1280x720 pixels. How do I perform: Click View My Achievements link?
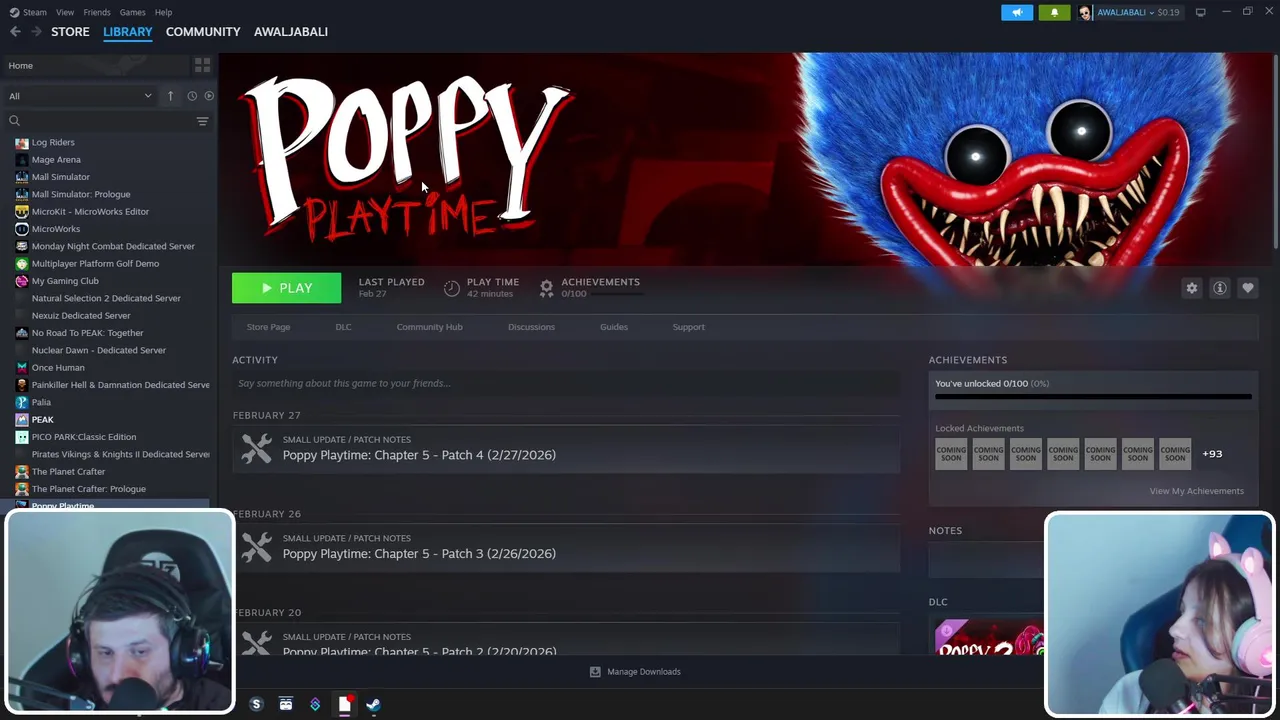[x=1196, y=491]
